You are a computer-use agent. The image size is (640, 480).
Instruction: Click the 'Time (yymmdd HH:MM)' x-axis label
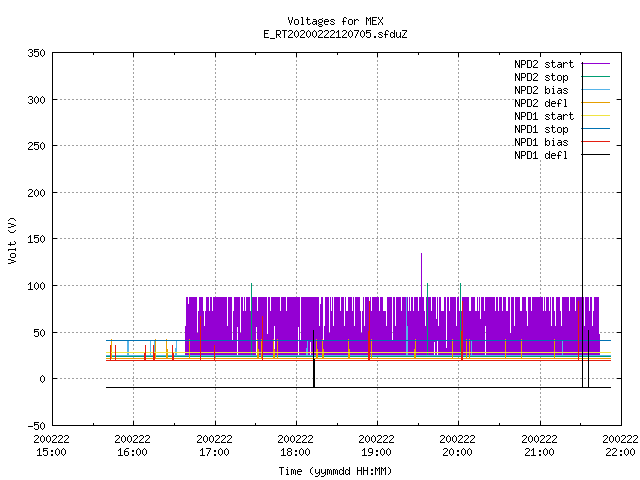tap(335, 471)
